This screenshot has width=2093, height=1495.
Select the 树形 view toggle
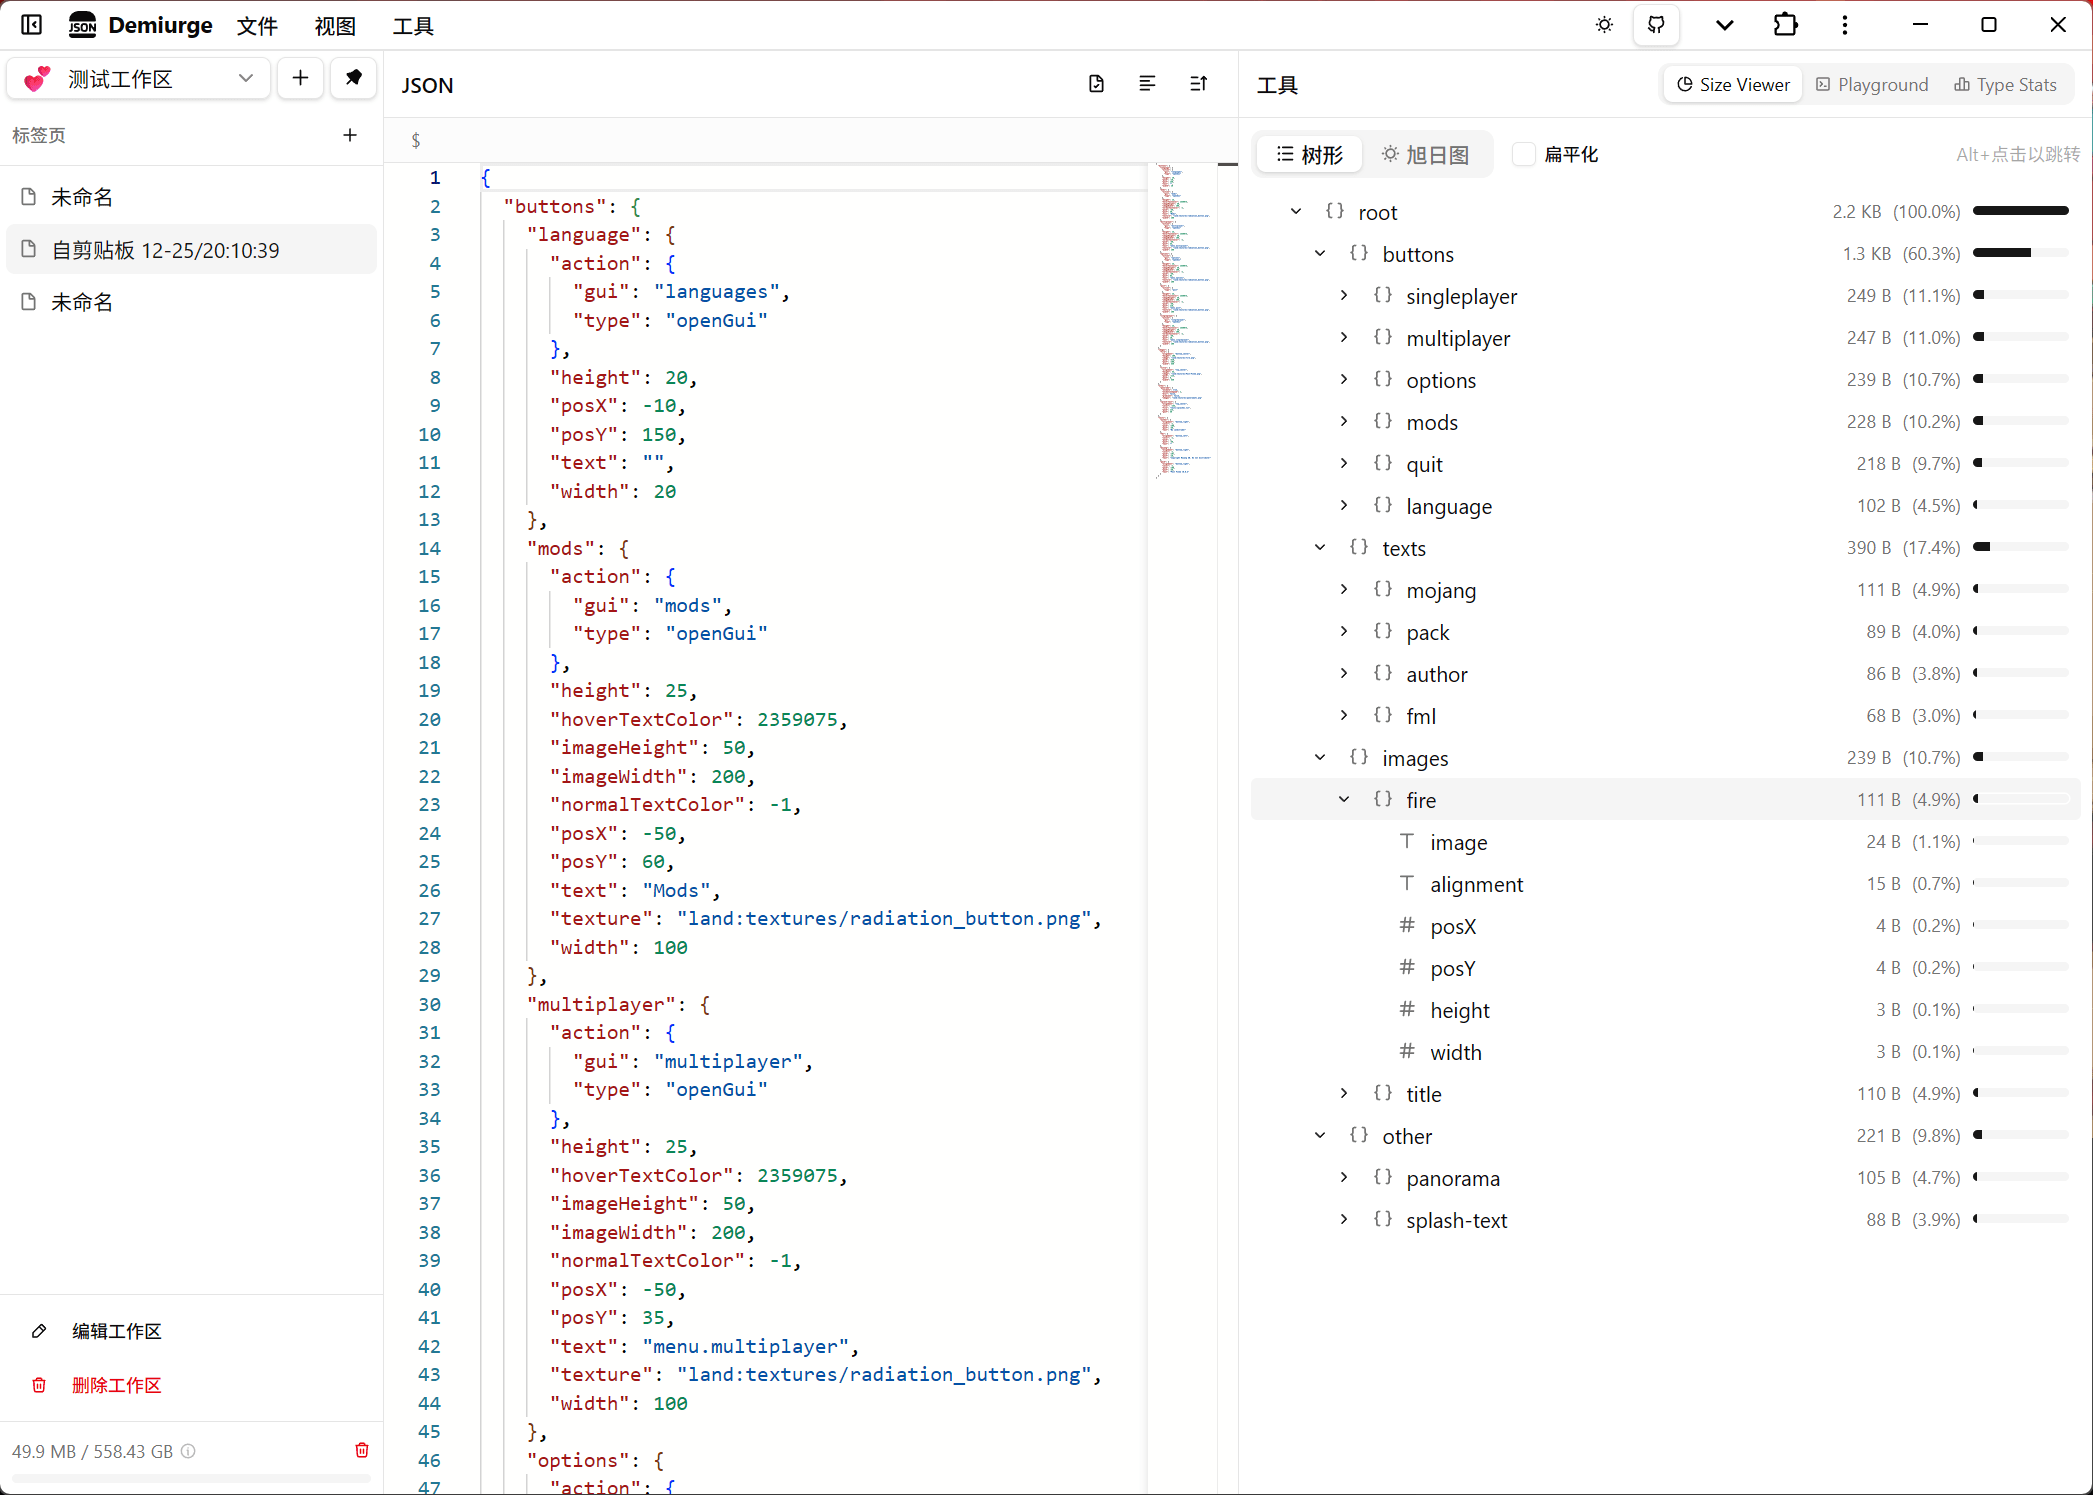pos(1309,155)
